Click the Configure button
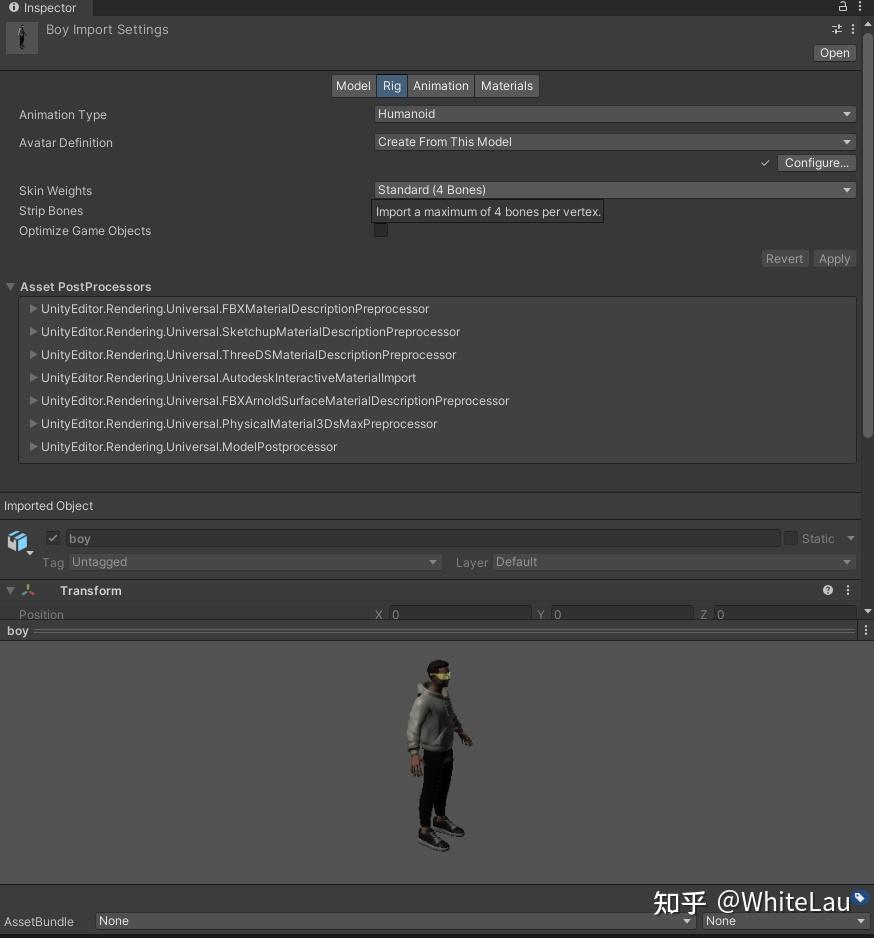The image size is (874, 938). pos(816,162)
